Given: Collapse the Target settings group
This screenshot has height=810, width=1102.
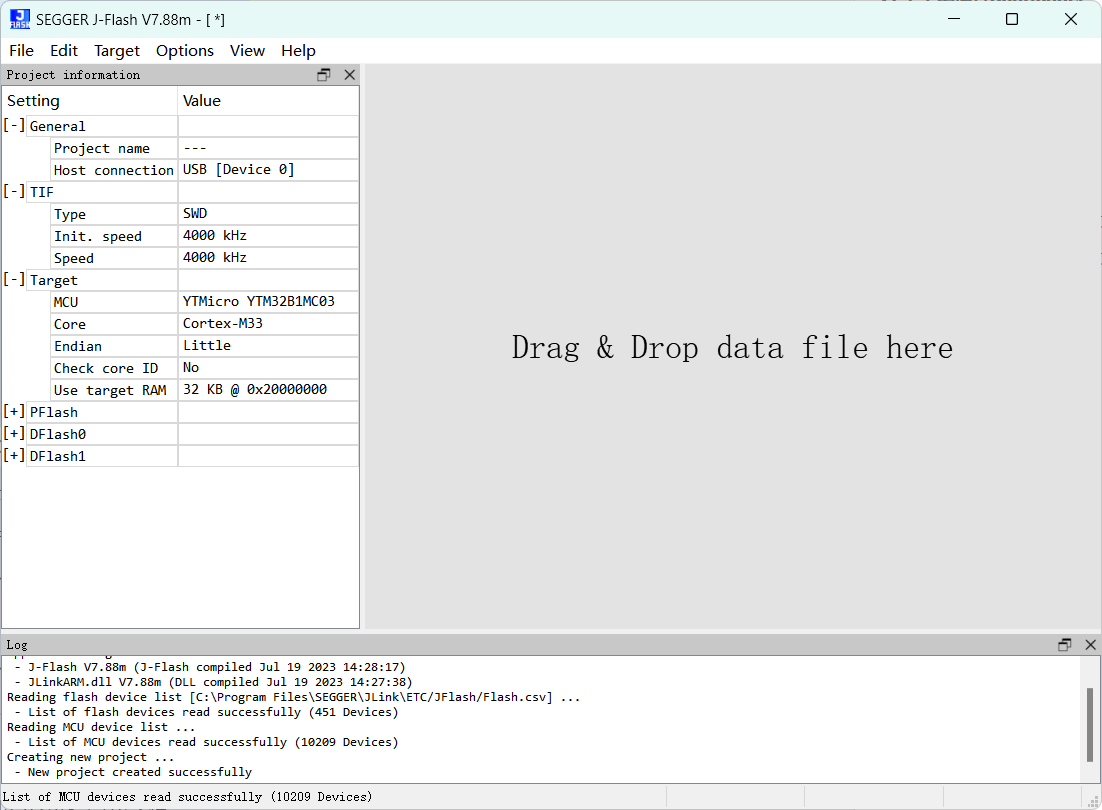Looking at the screenshot, I should pyautogui.click(x=14, y=280).
